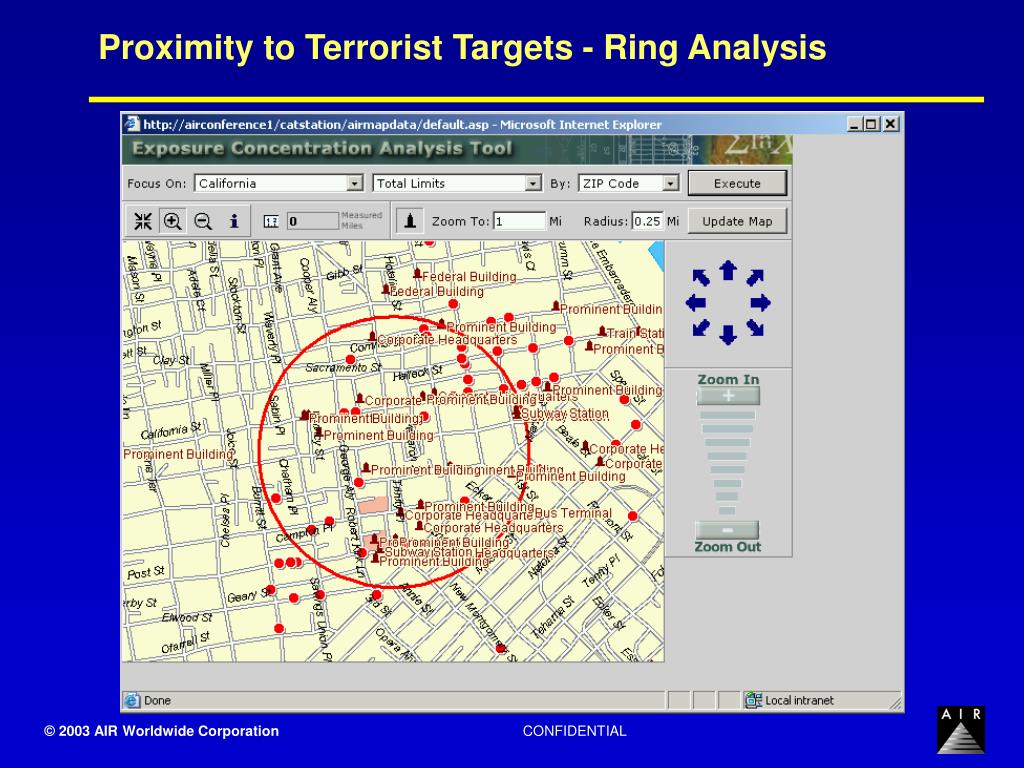Viewport: 1024px width, 768px height.
Task: Click the Zoom To miles input field
Action: click(x=519, y=221)
